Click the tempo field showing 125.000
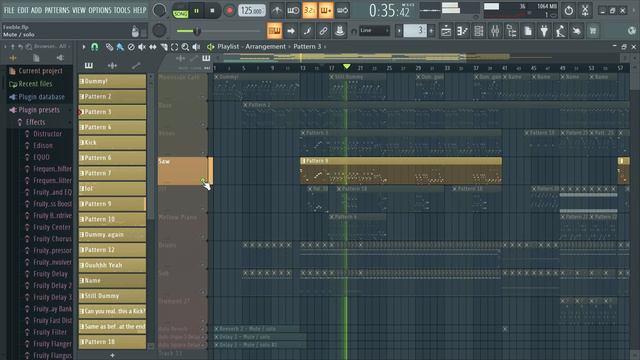This screenshot has width=640, height=360. 251,11
